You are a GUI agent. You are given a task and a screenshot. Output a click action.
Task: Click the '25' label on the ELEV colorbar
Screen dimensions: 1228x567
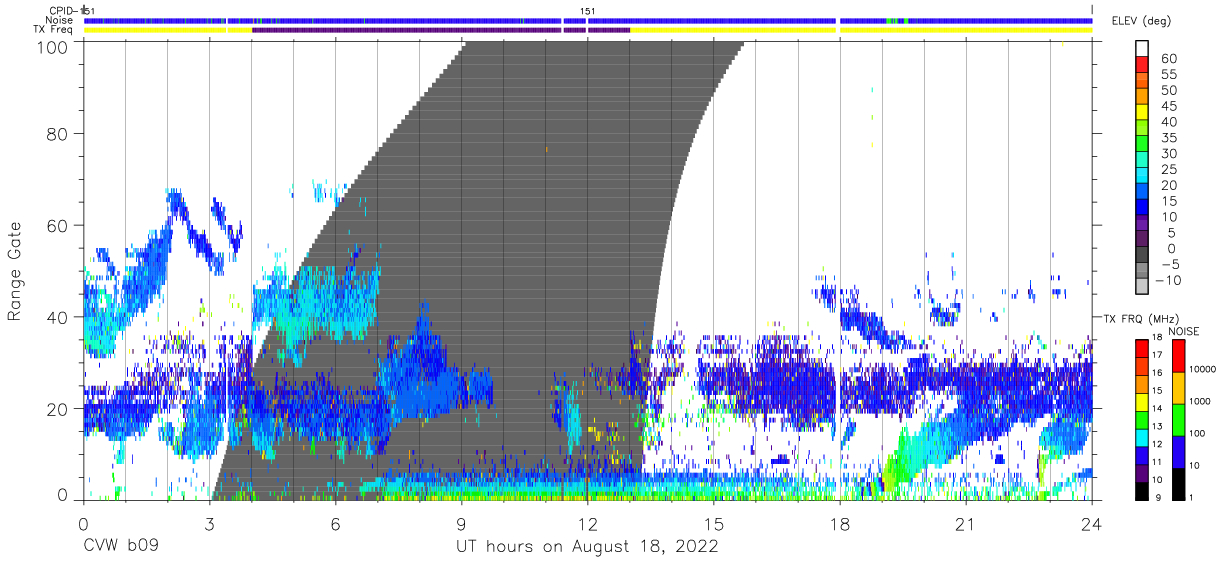(1168, 170)
